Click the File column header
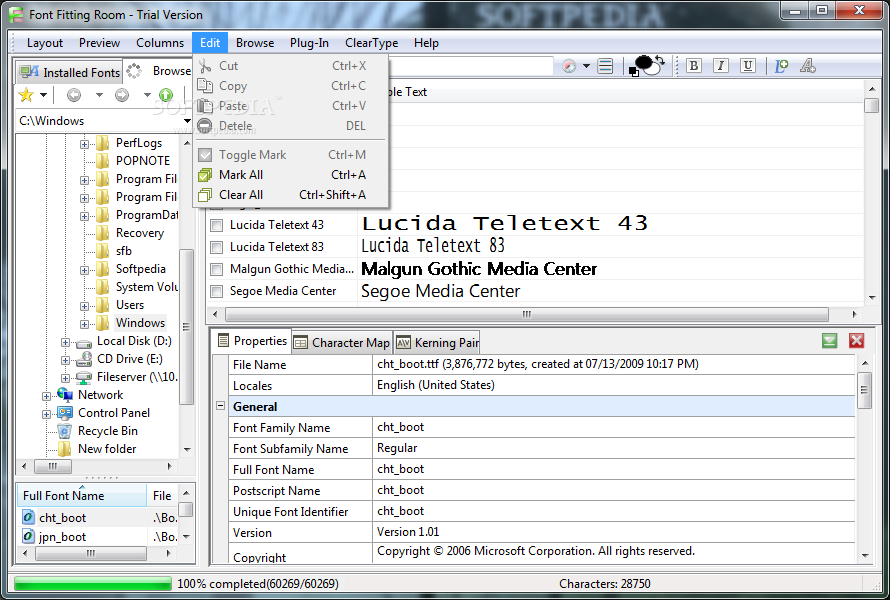This screenshot has height=600, width=890. pos(163,496)
